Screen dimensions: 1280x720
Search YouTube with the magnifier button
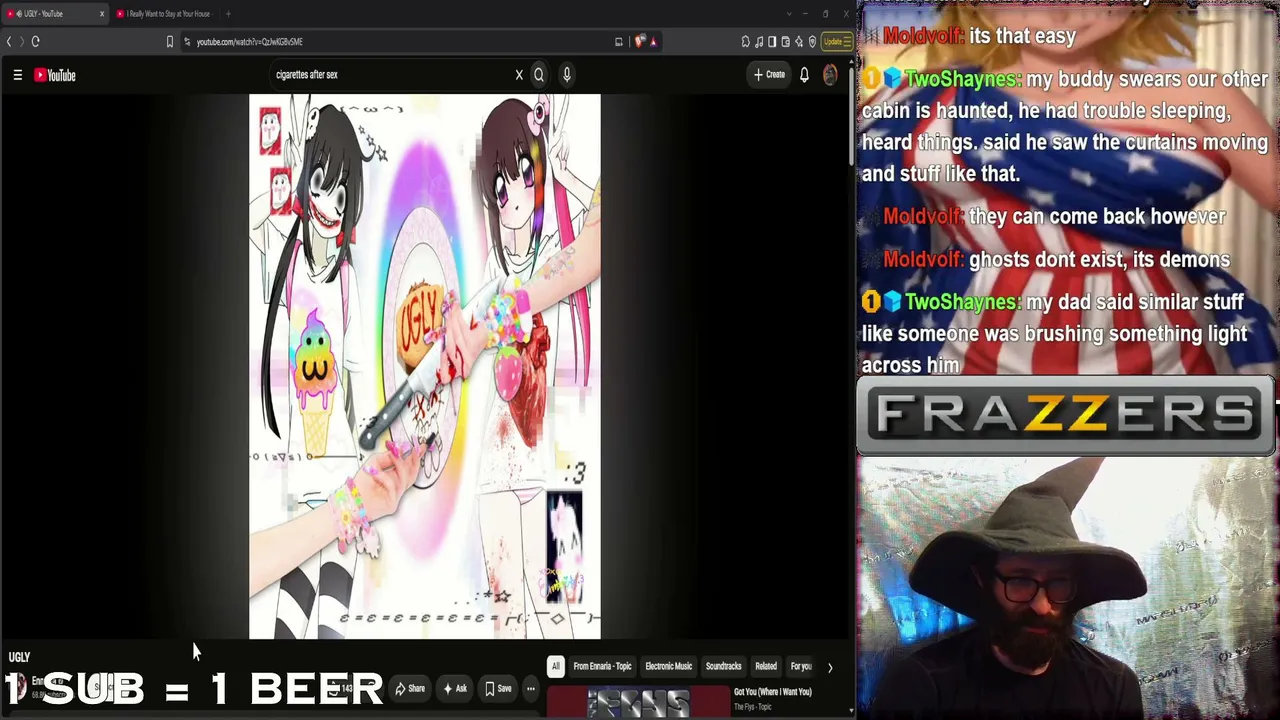539,75
